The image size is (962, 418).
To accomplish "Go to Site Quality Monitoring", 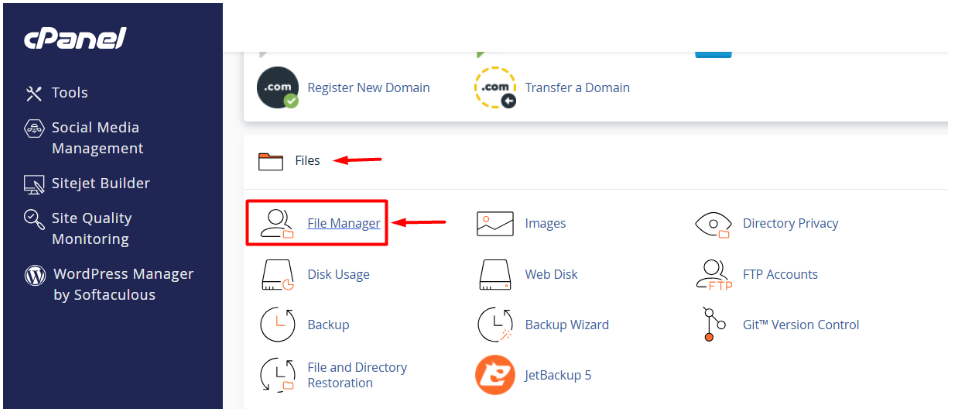I will (x=91, y=228).
